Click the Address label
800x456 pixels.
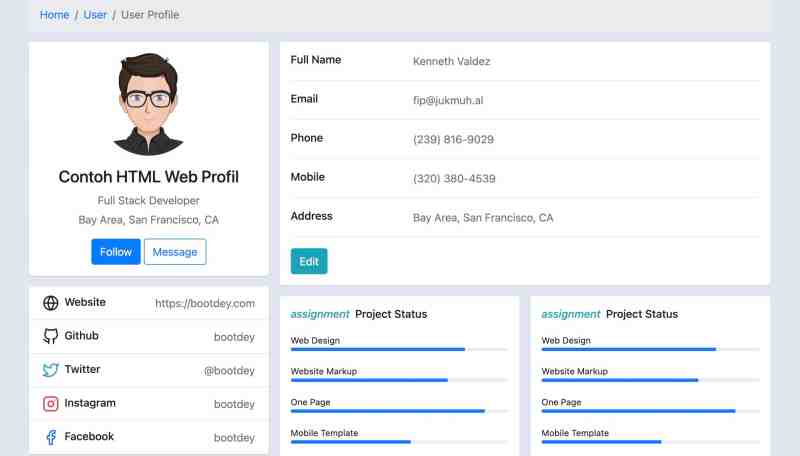(x=312, y=216)
